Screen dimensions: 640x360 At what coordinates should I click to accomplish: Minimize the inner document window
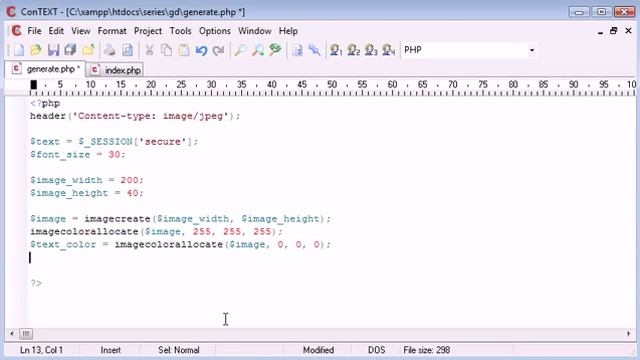point(600,32)
